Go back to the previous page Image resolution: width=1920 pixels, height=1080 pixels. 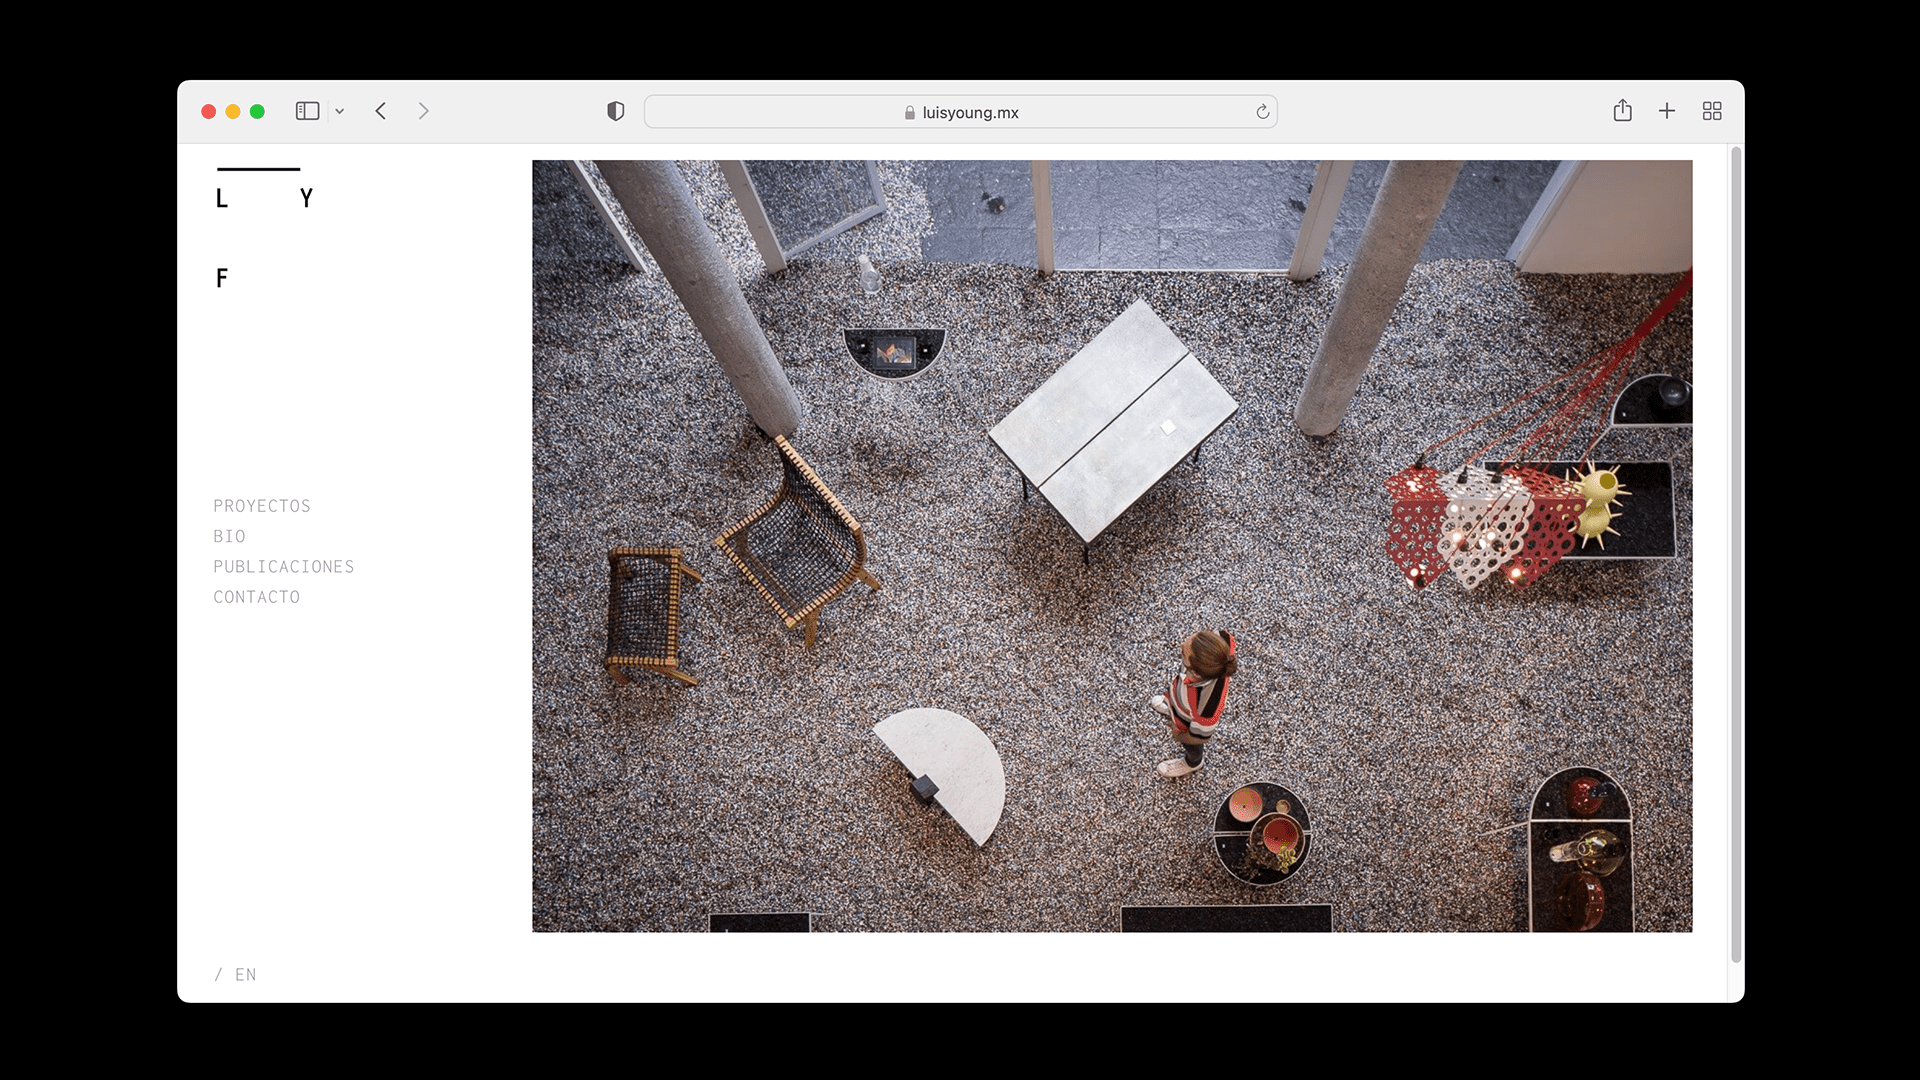point(381,111)
